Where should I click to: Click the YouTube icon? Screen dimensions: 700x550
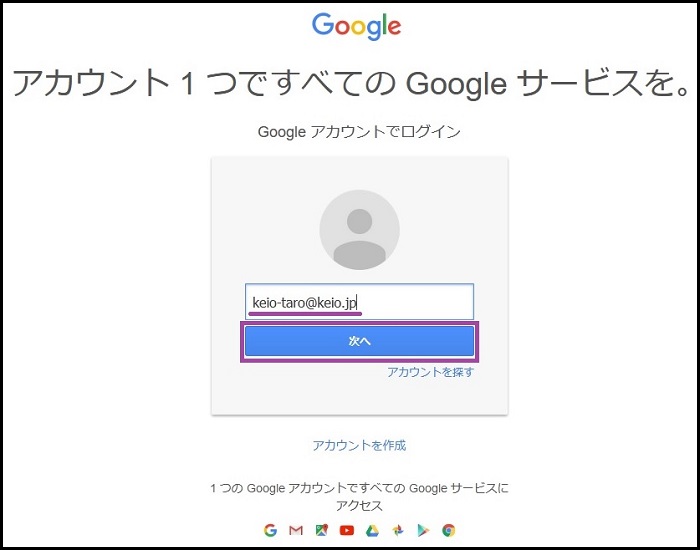coord(347,530)
